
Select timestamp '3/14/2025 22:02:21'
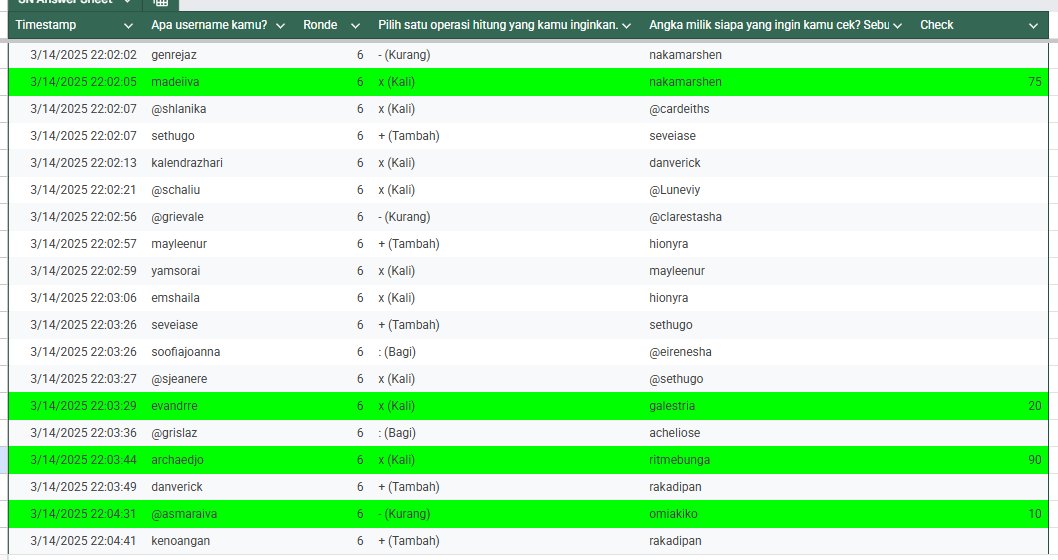tap(83, 190)
